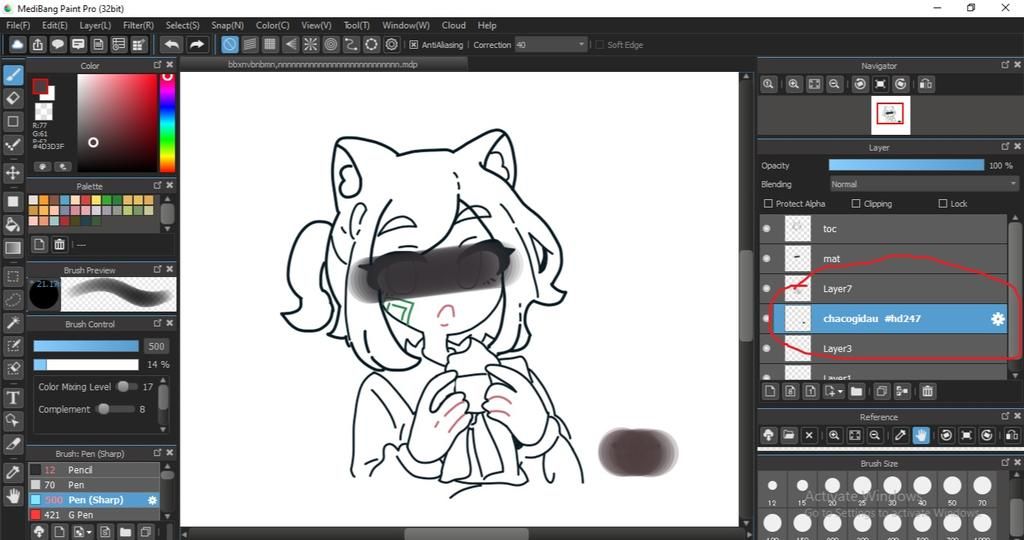Viewport: 1024px width, 540px height.
Task: Open the Blending mode dropdown
Action: pyautogui.click(x=923, y=184)
